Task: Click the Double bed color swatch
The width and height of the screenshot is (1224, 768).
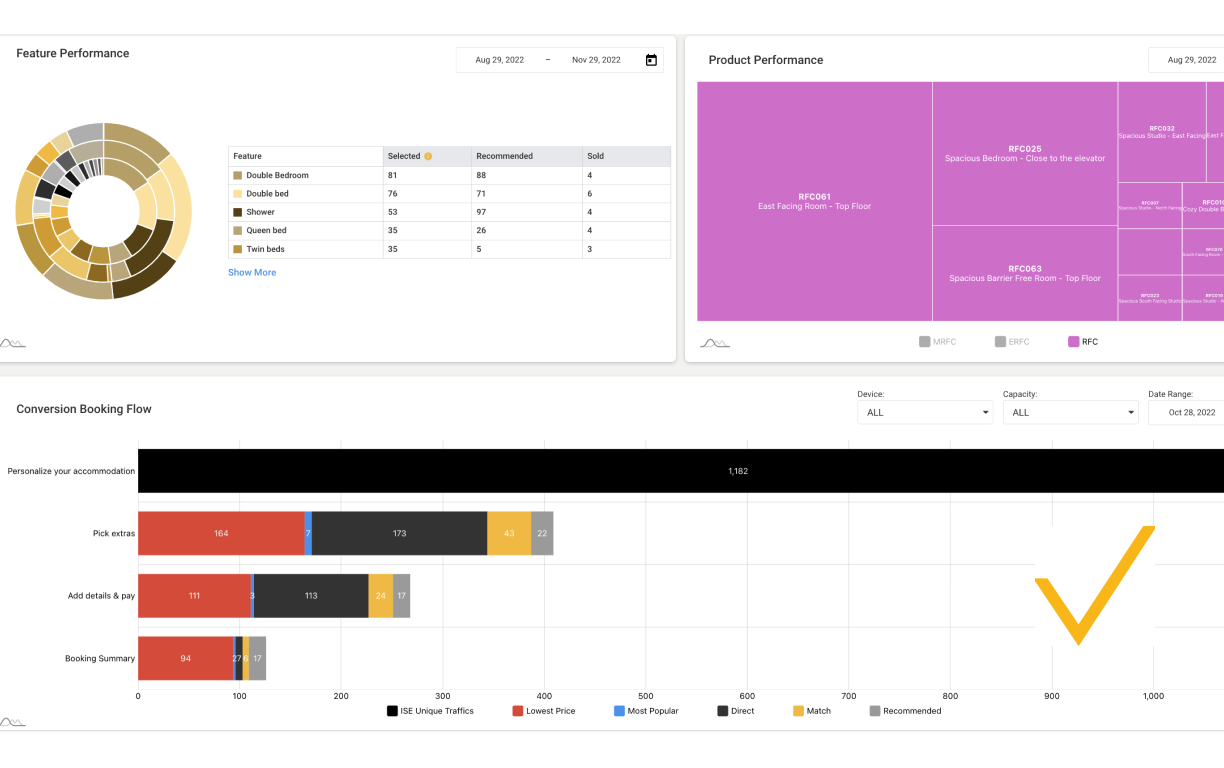Action: coord(237,194)
